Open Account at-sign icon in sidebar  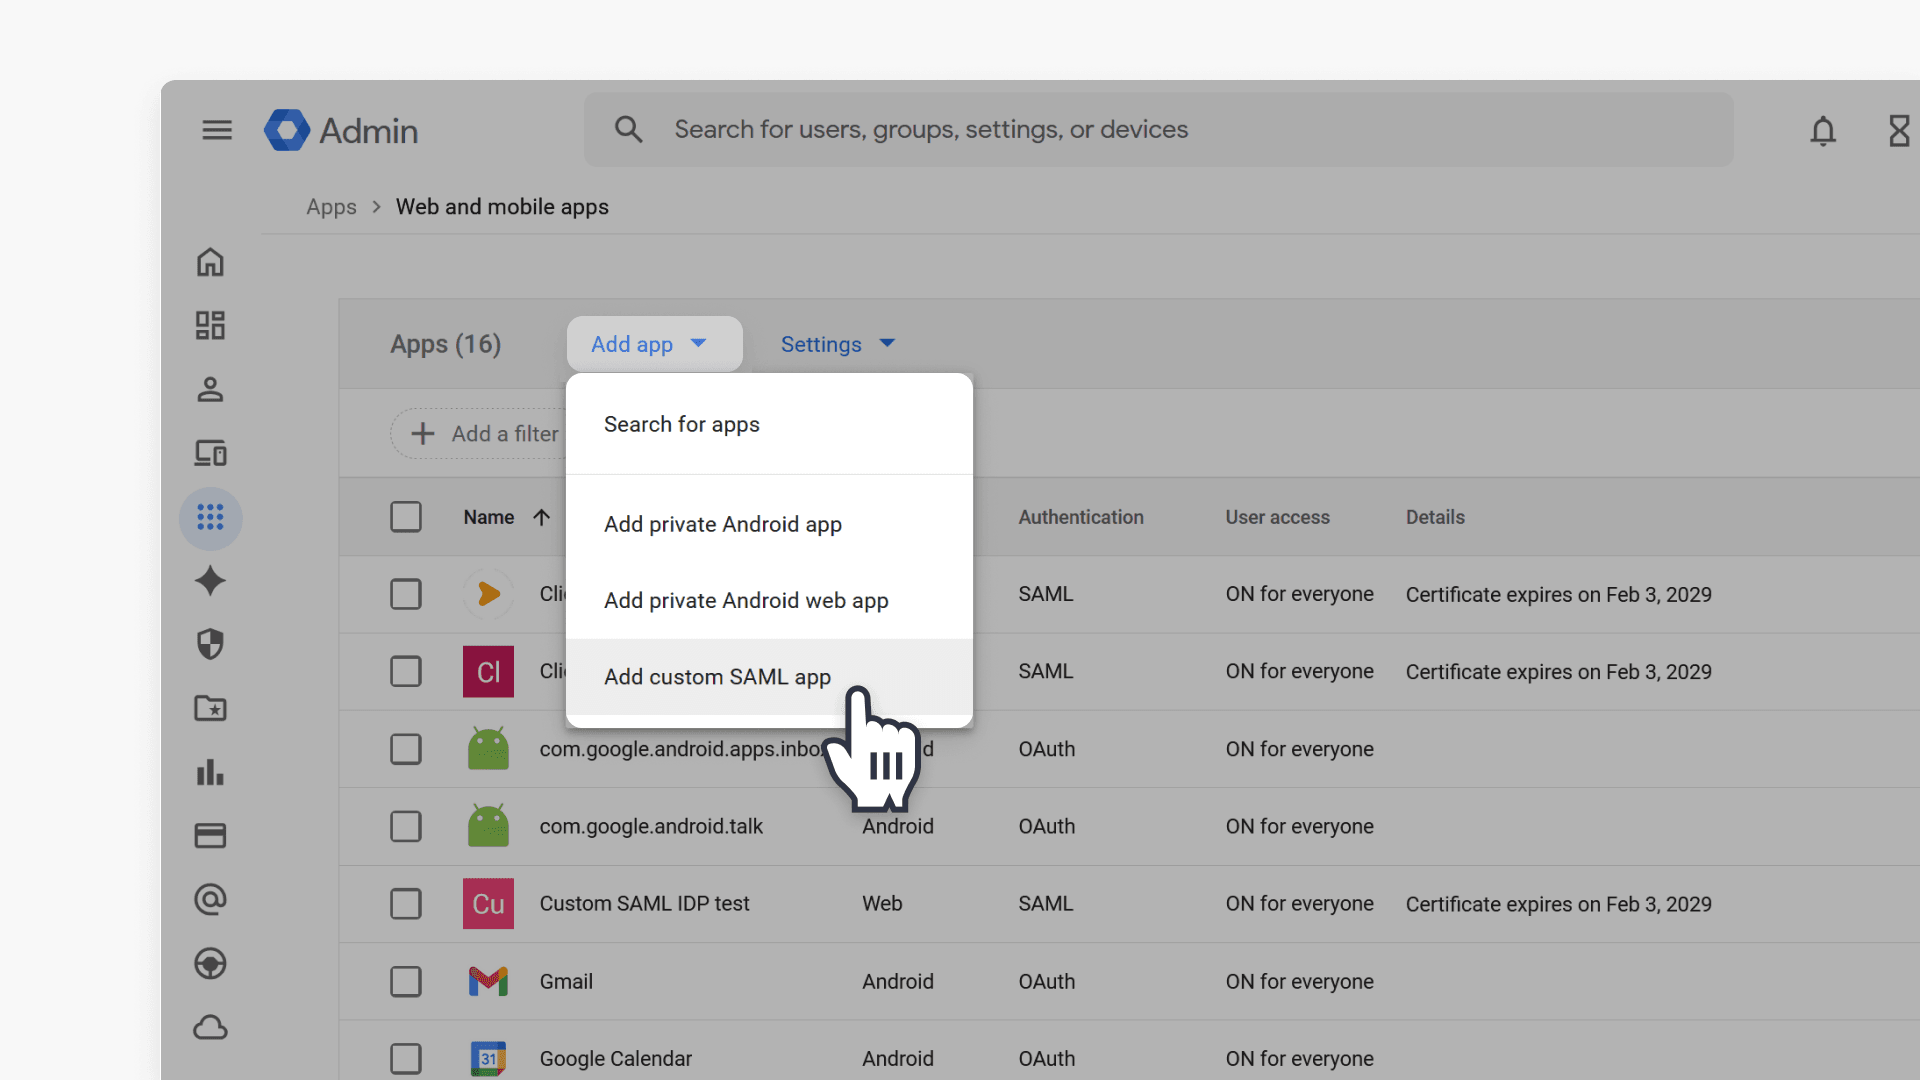[x=210, y=900]
